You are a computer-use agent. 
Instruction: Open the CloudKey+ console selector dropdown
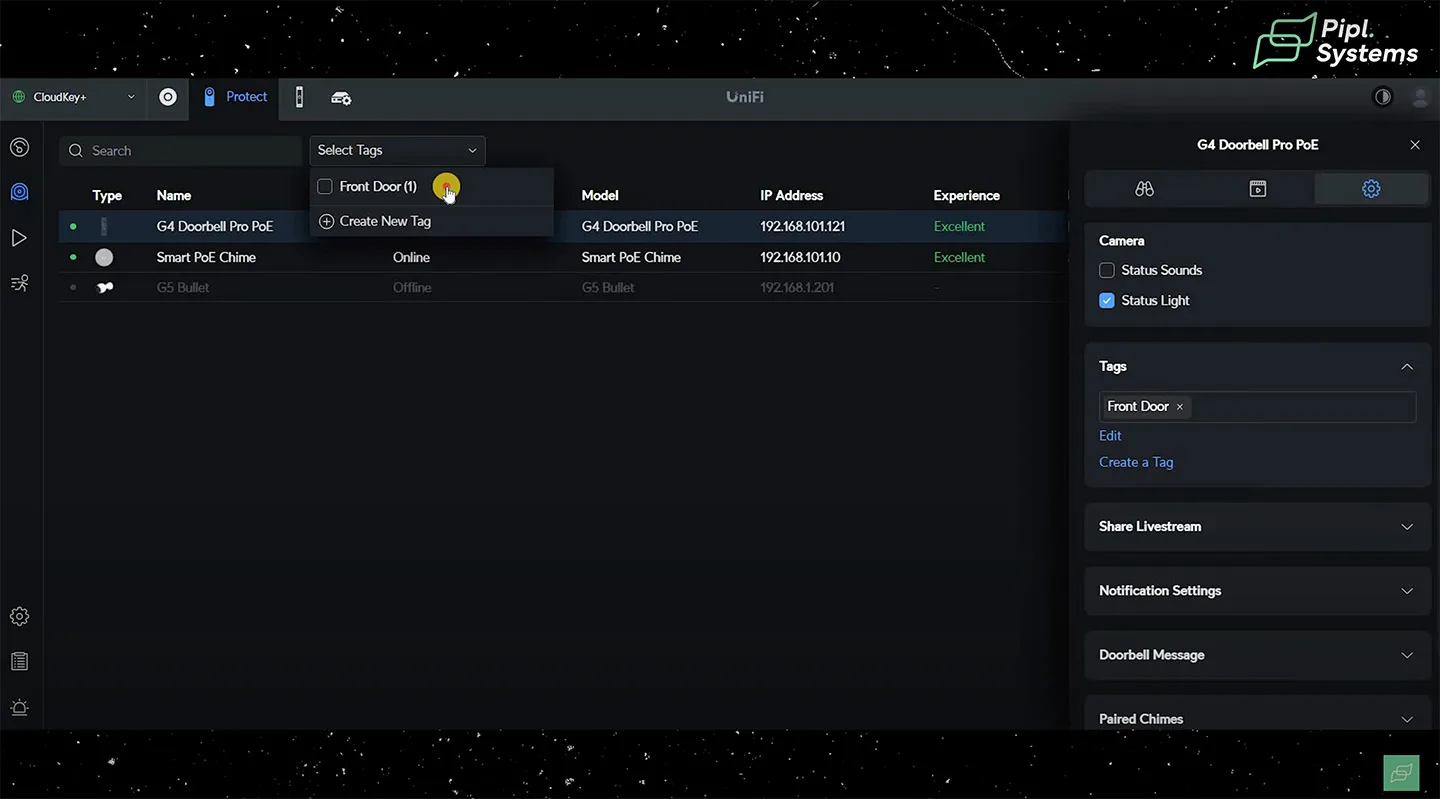[x=73, y=97]
